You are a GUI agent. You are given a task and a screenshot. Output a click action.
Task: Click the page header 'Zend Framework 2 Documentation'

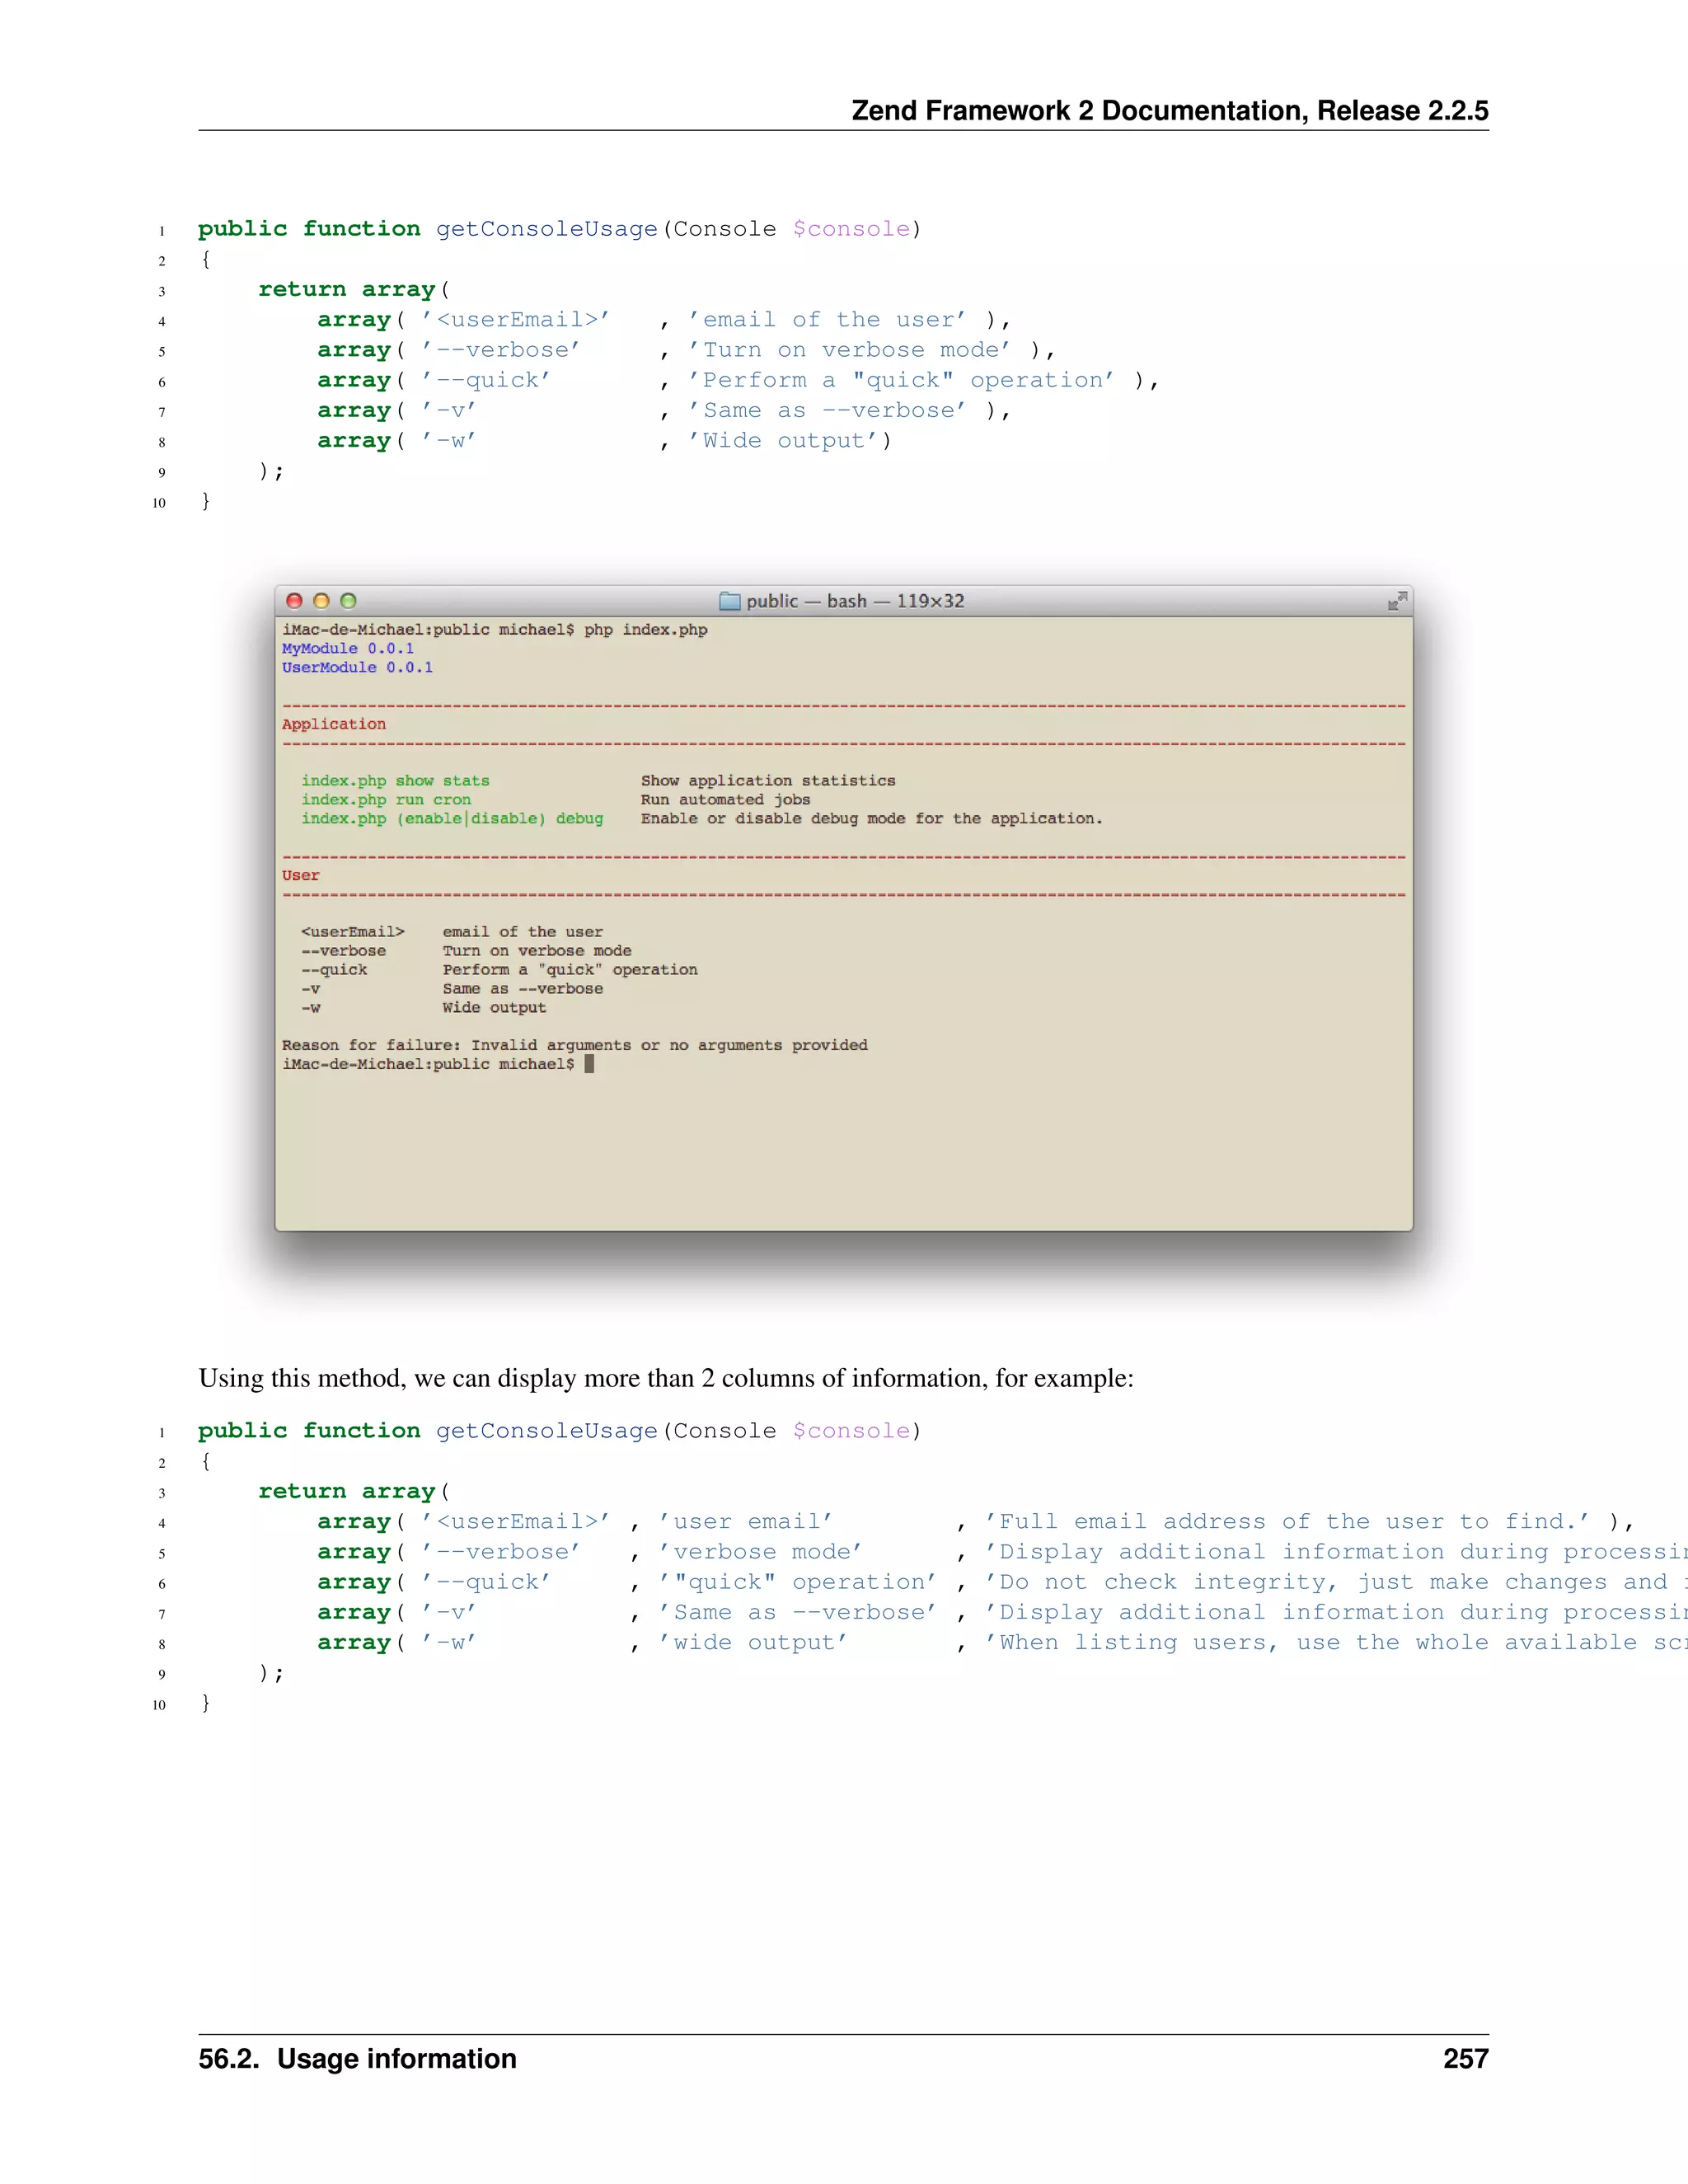coord(1170,110)
